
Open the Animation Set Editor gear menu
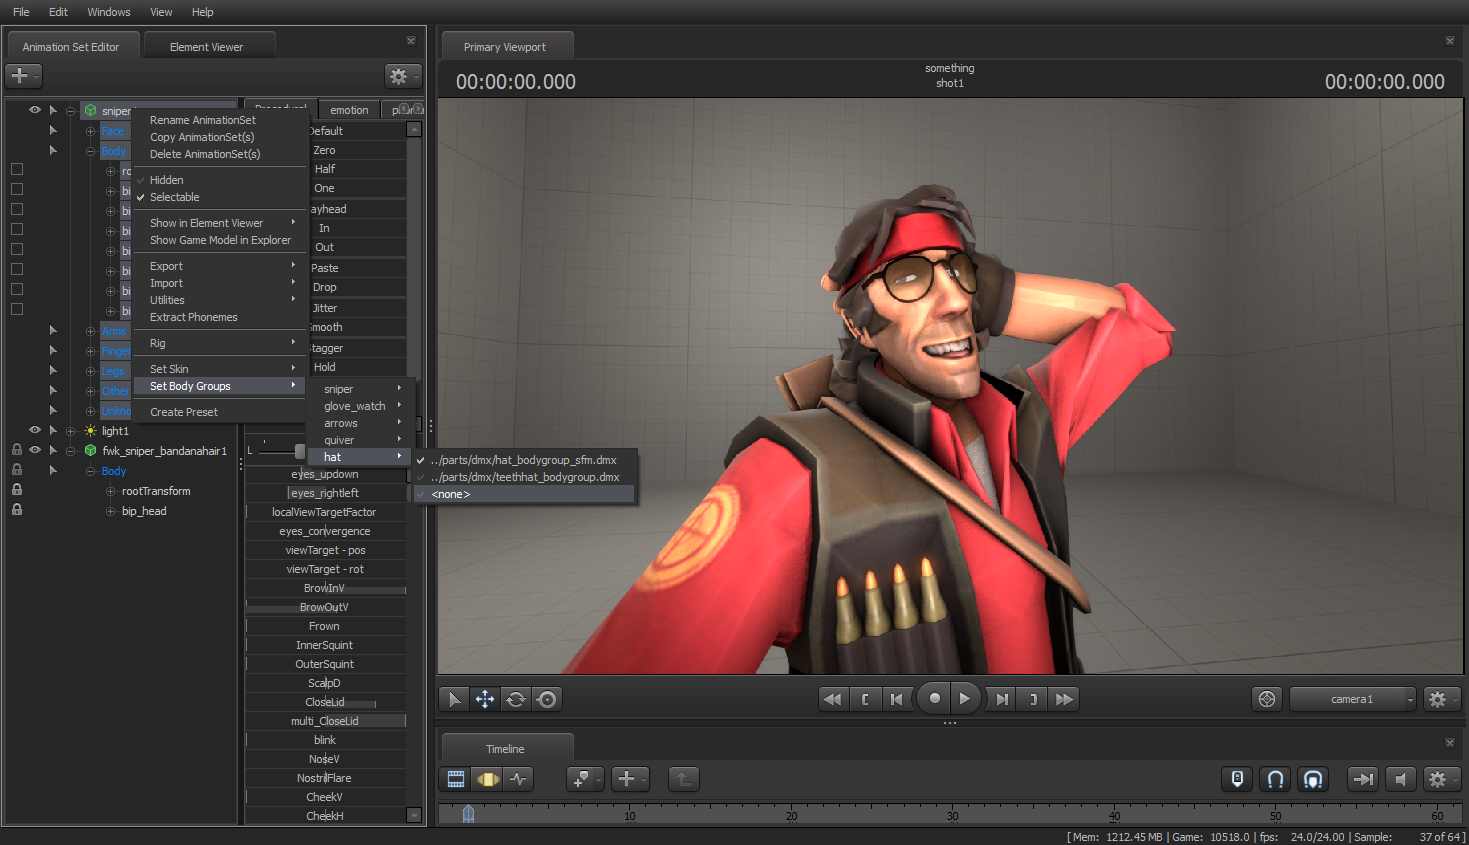[x=402, y=76]
